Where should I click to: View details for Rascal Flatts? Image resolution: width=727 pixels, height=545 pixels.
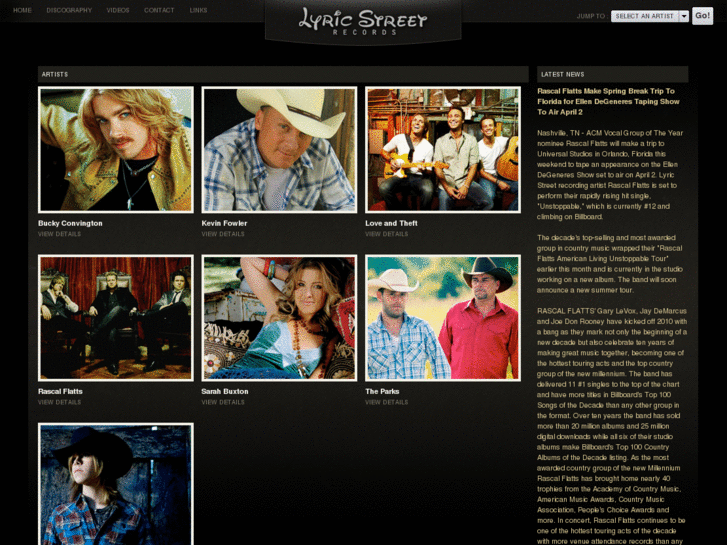pyautogui.click(x=59, y=403)
